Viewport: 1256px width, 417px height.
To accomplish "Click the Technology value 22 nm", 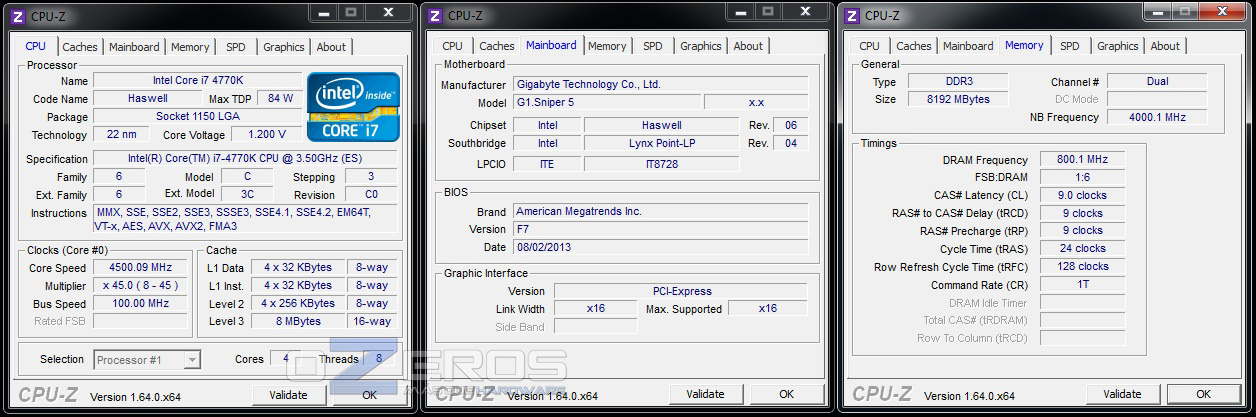I will [122, 135].
